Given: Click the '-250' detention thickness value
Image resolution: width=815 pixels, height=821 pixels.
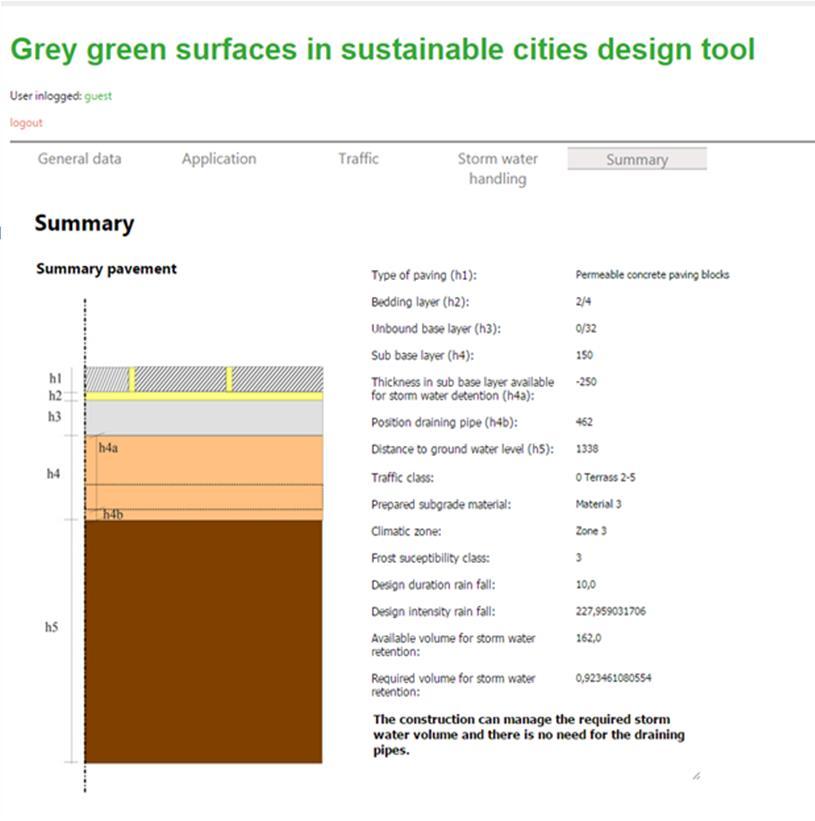Looking at the screenshot, I should pyautogui.click(x=586, y=382).
